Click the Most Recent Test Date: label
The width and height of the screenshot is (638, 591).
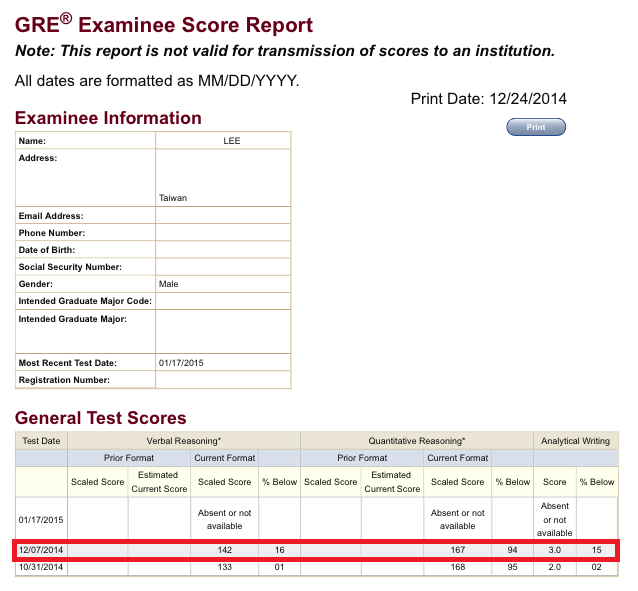tap(68, 363)
